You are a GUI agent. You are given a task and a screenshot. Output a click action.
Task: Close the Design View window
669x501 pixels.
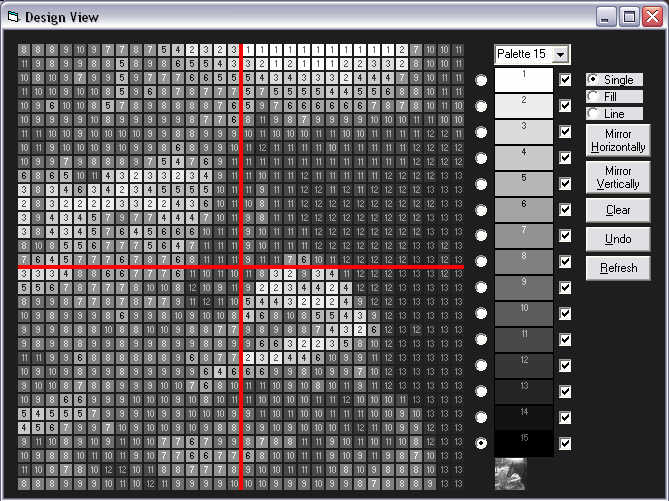652,17
